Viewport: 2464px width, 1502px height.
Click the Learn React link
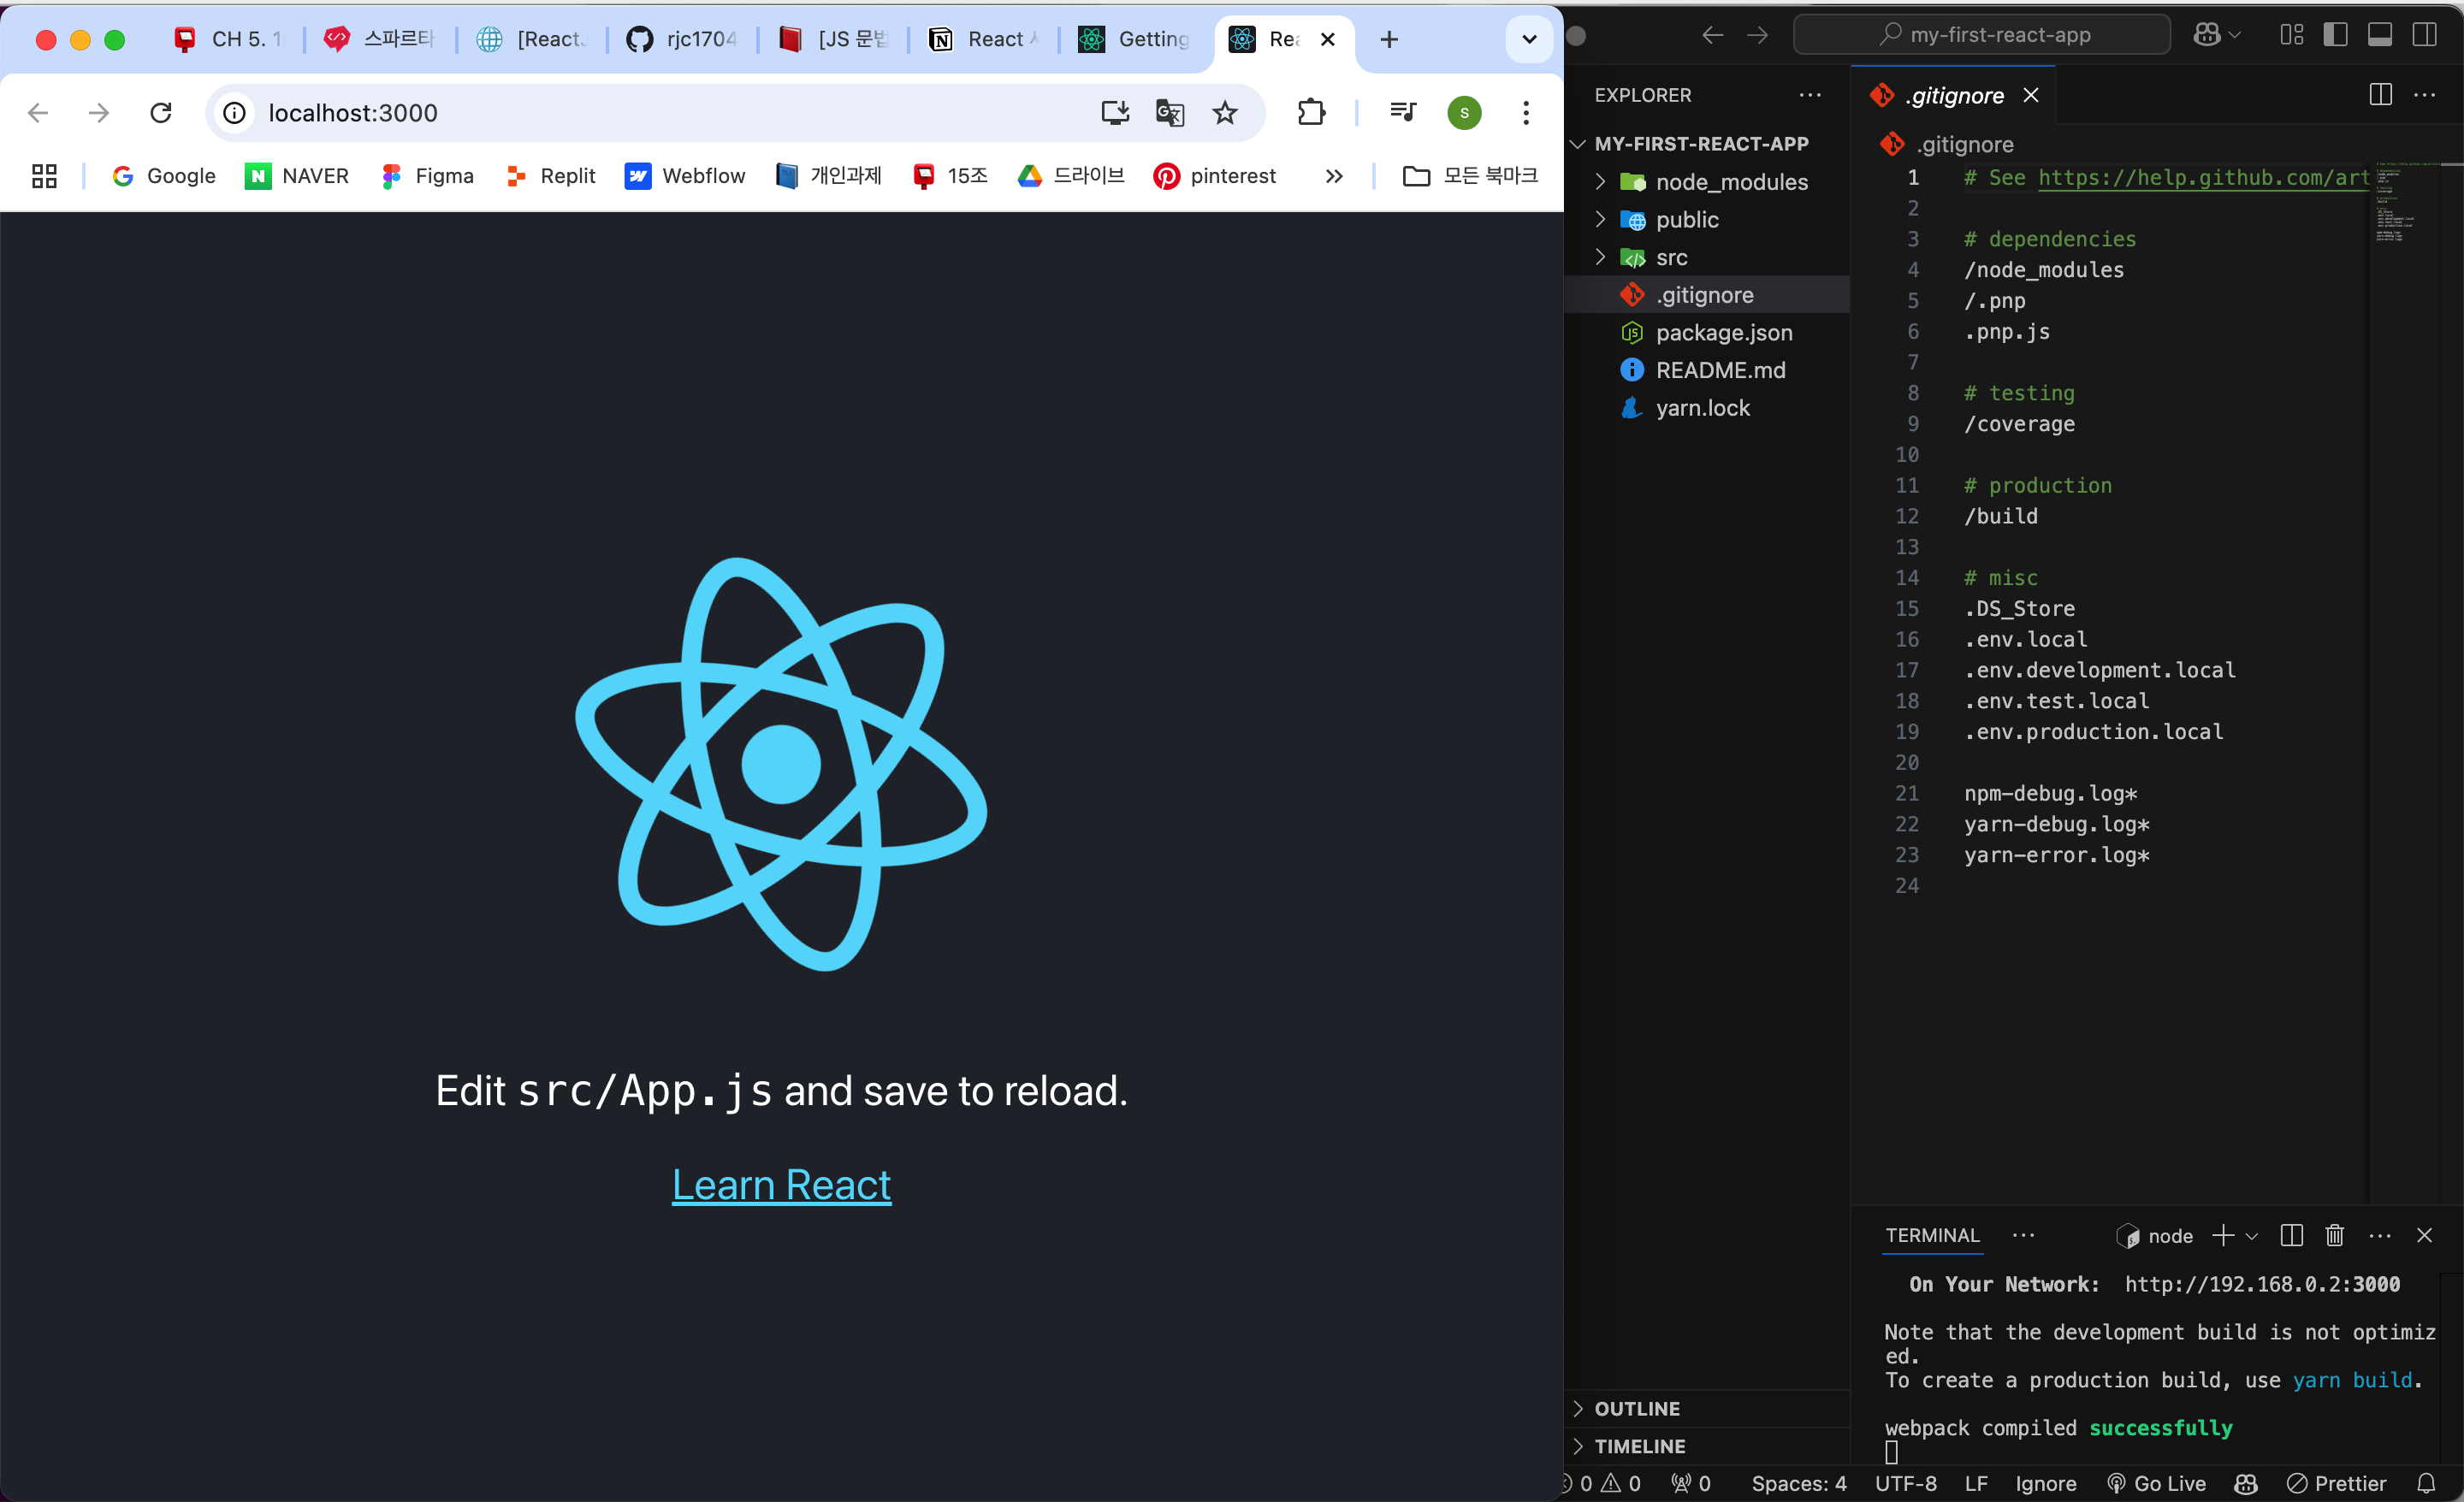[781, 1185]
